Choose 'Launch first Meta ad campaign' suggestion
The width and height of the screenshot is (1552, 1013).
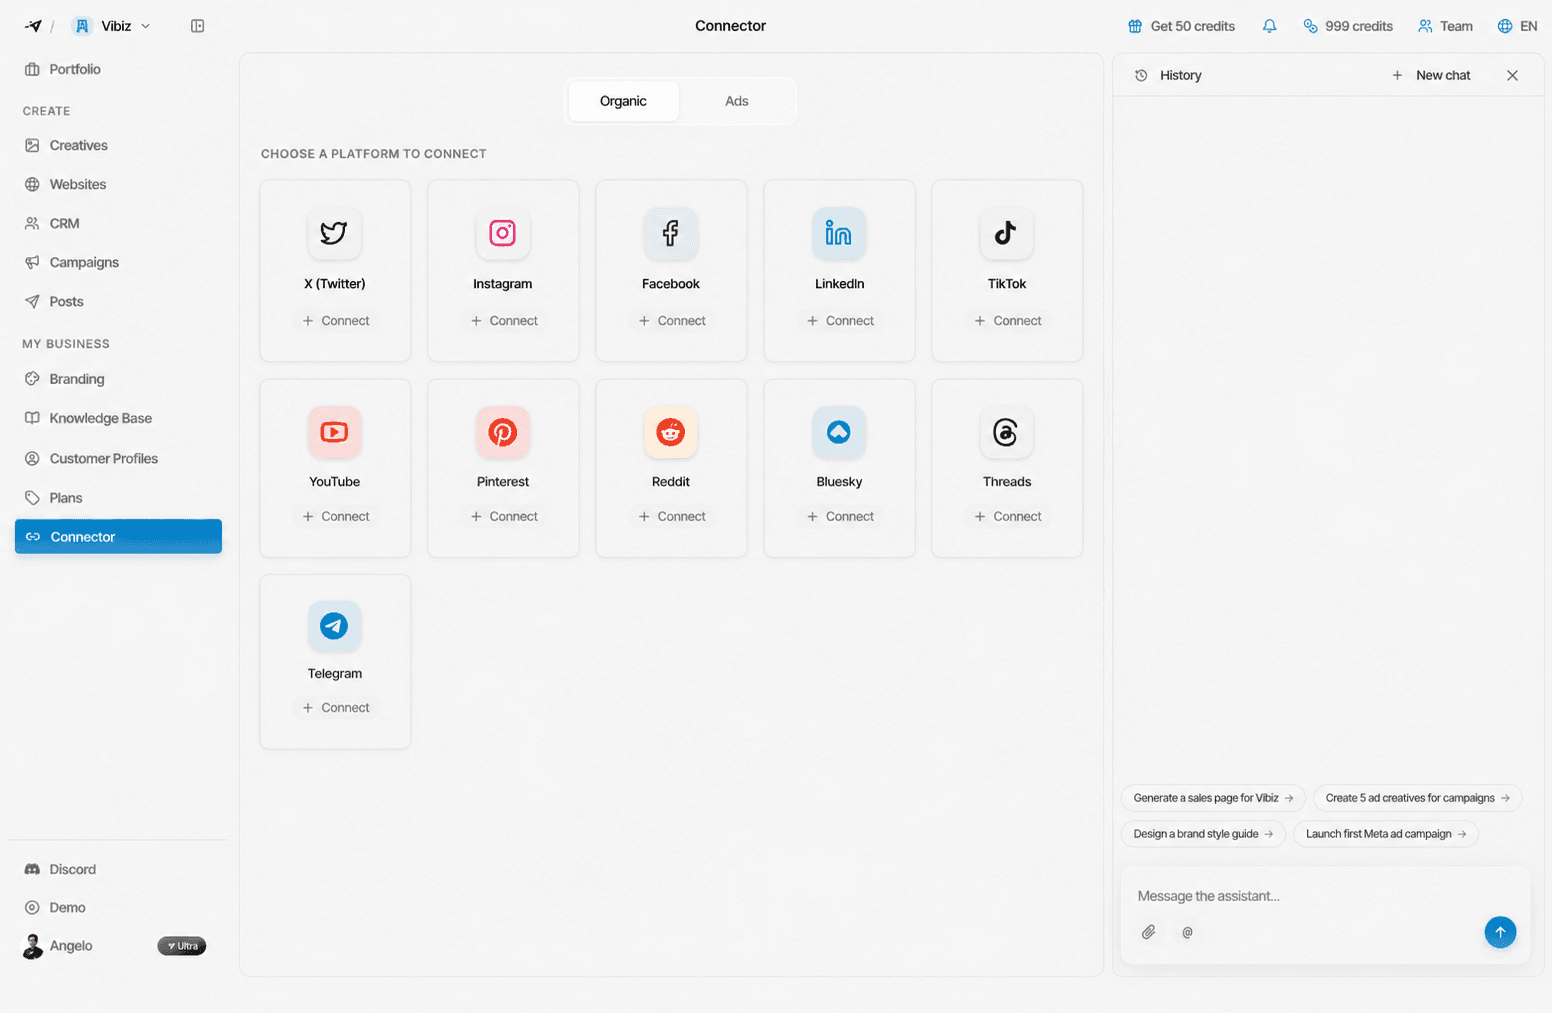[x=1385, y=834]
